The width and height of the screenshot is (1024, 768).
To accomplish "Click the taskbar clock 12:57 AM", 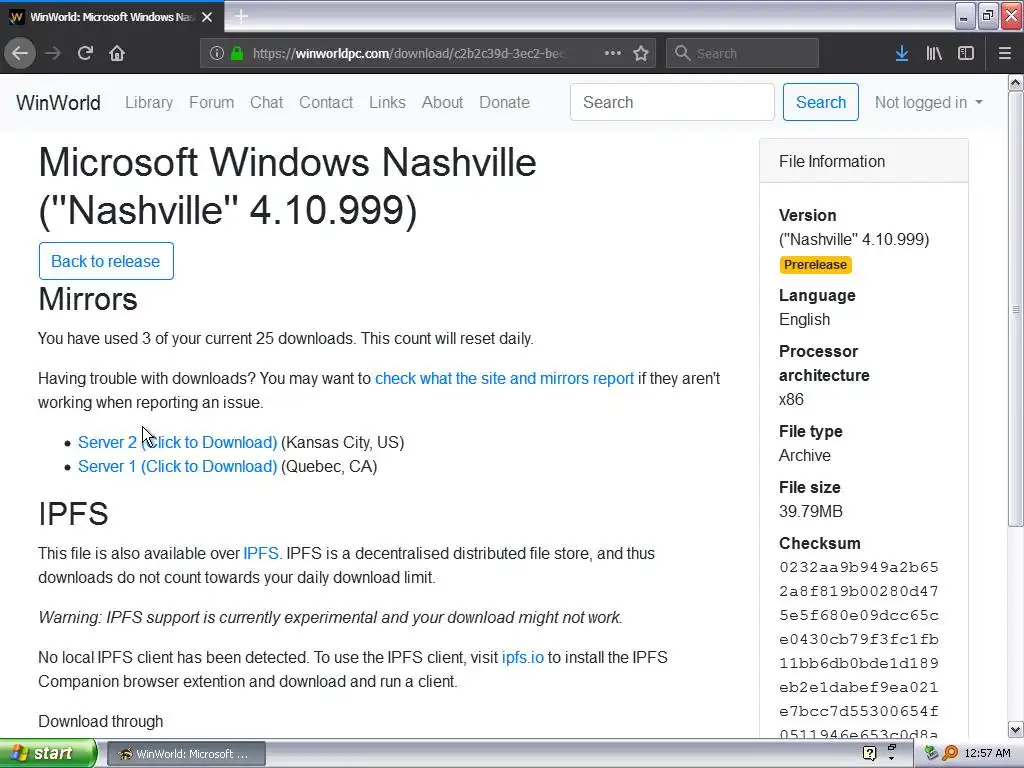I will [x=987, y=754].
